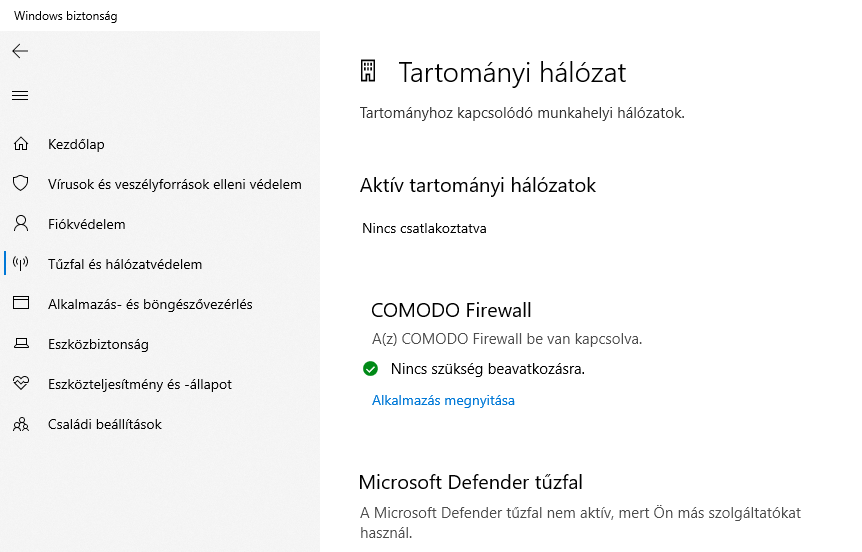Open the hamburger navigation menu
Viewport: 862px width, 552px height.
tap(20, 96)
